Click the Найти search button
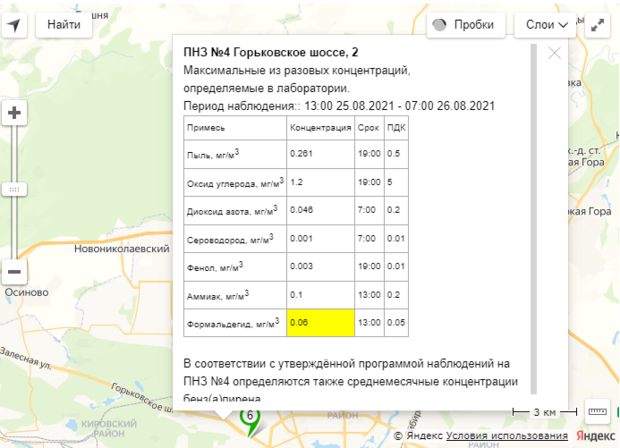This screenshot has width=620, height=448. click(64, 25)
